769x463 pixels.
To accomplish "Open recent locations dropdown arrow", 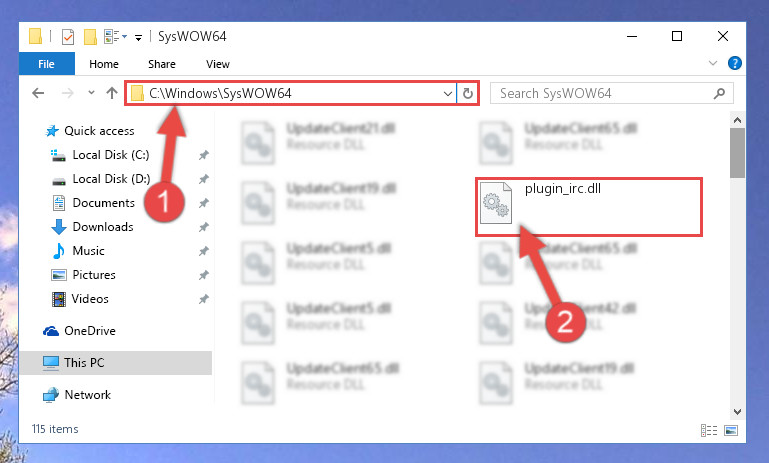I will click(91, 92).
